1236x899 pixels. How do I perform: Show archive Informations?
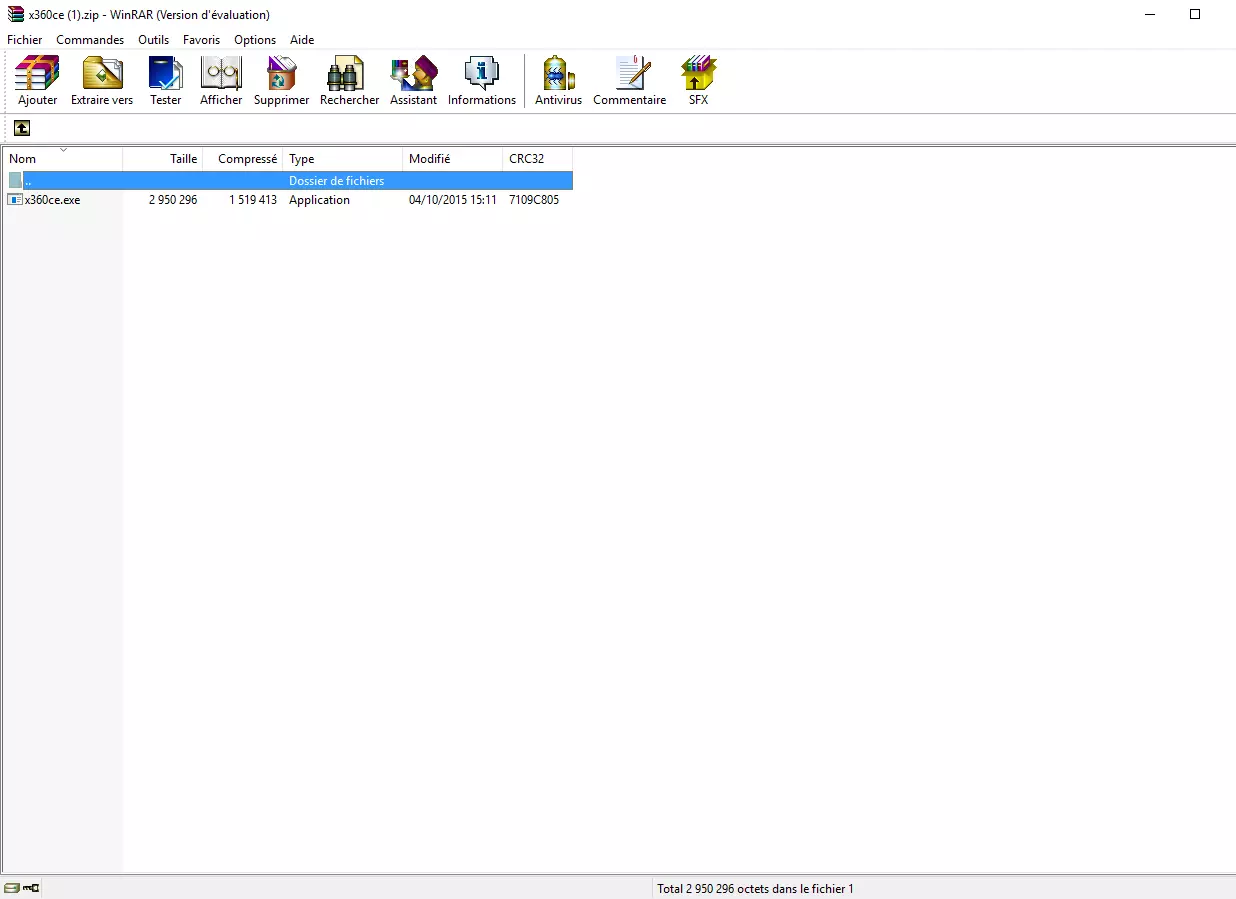click(x=482, y=73)
